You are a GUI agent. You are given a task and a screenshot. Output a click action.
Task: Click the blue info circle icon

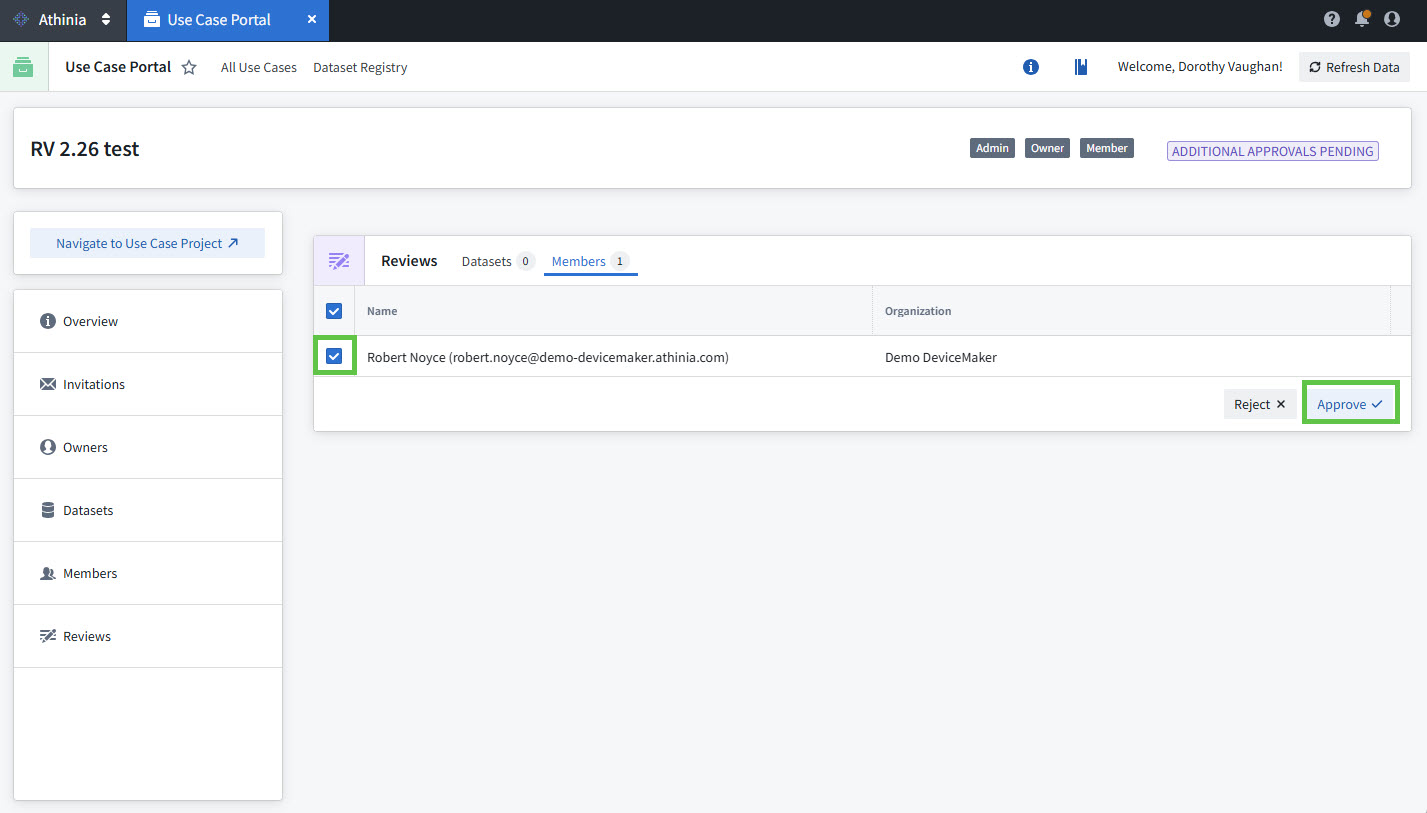click(1031, 67)
